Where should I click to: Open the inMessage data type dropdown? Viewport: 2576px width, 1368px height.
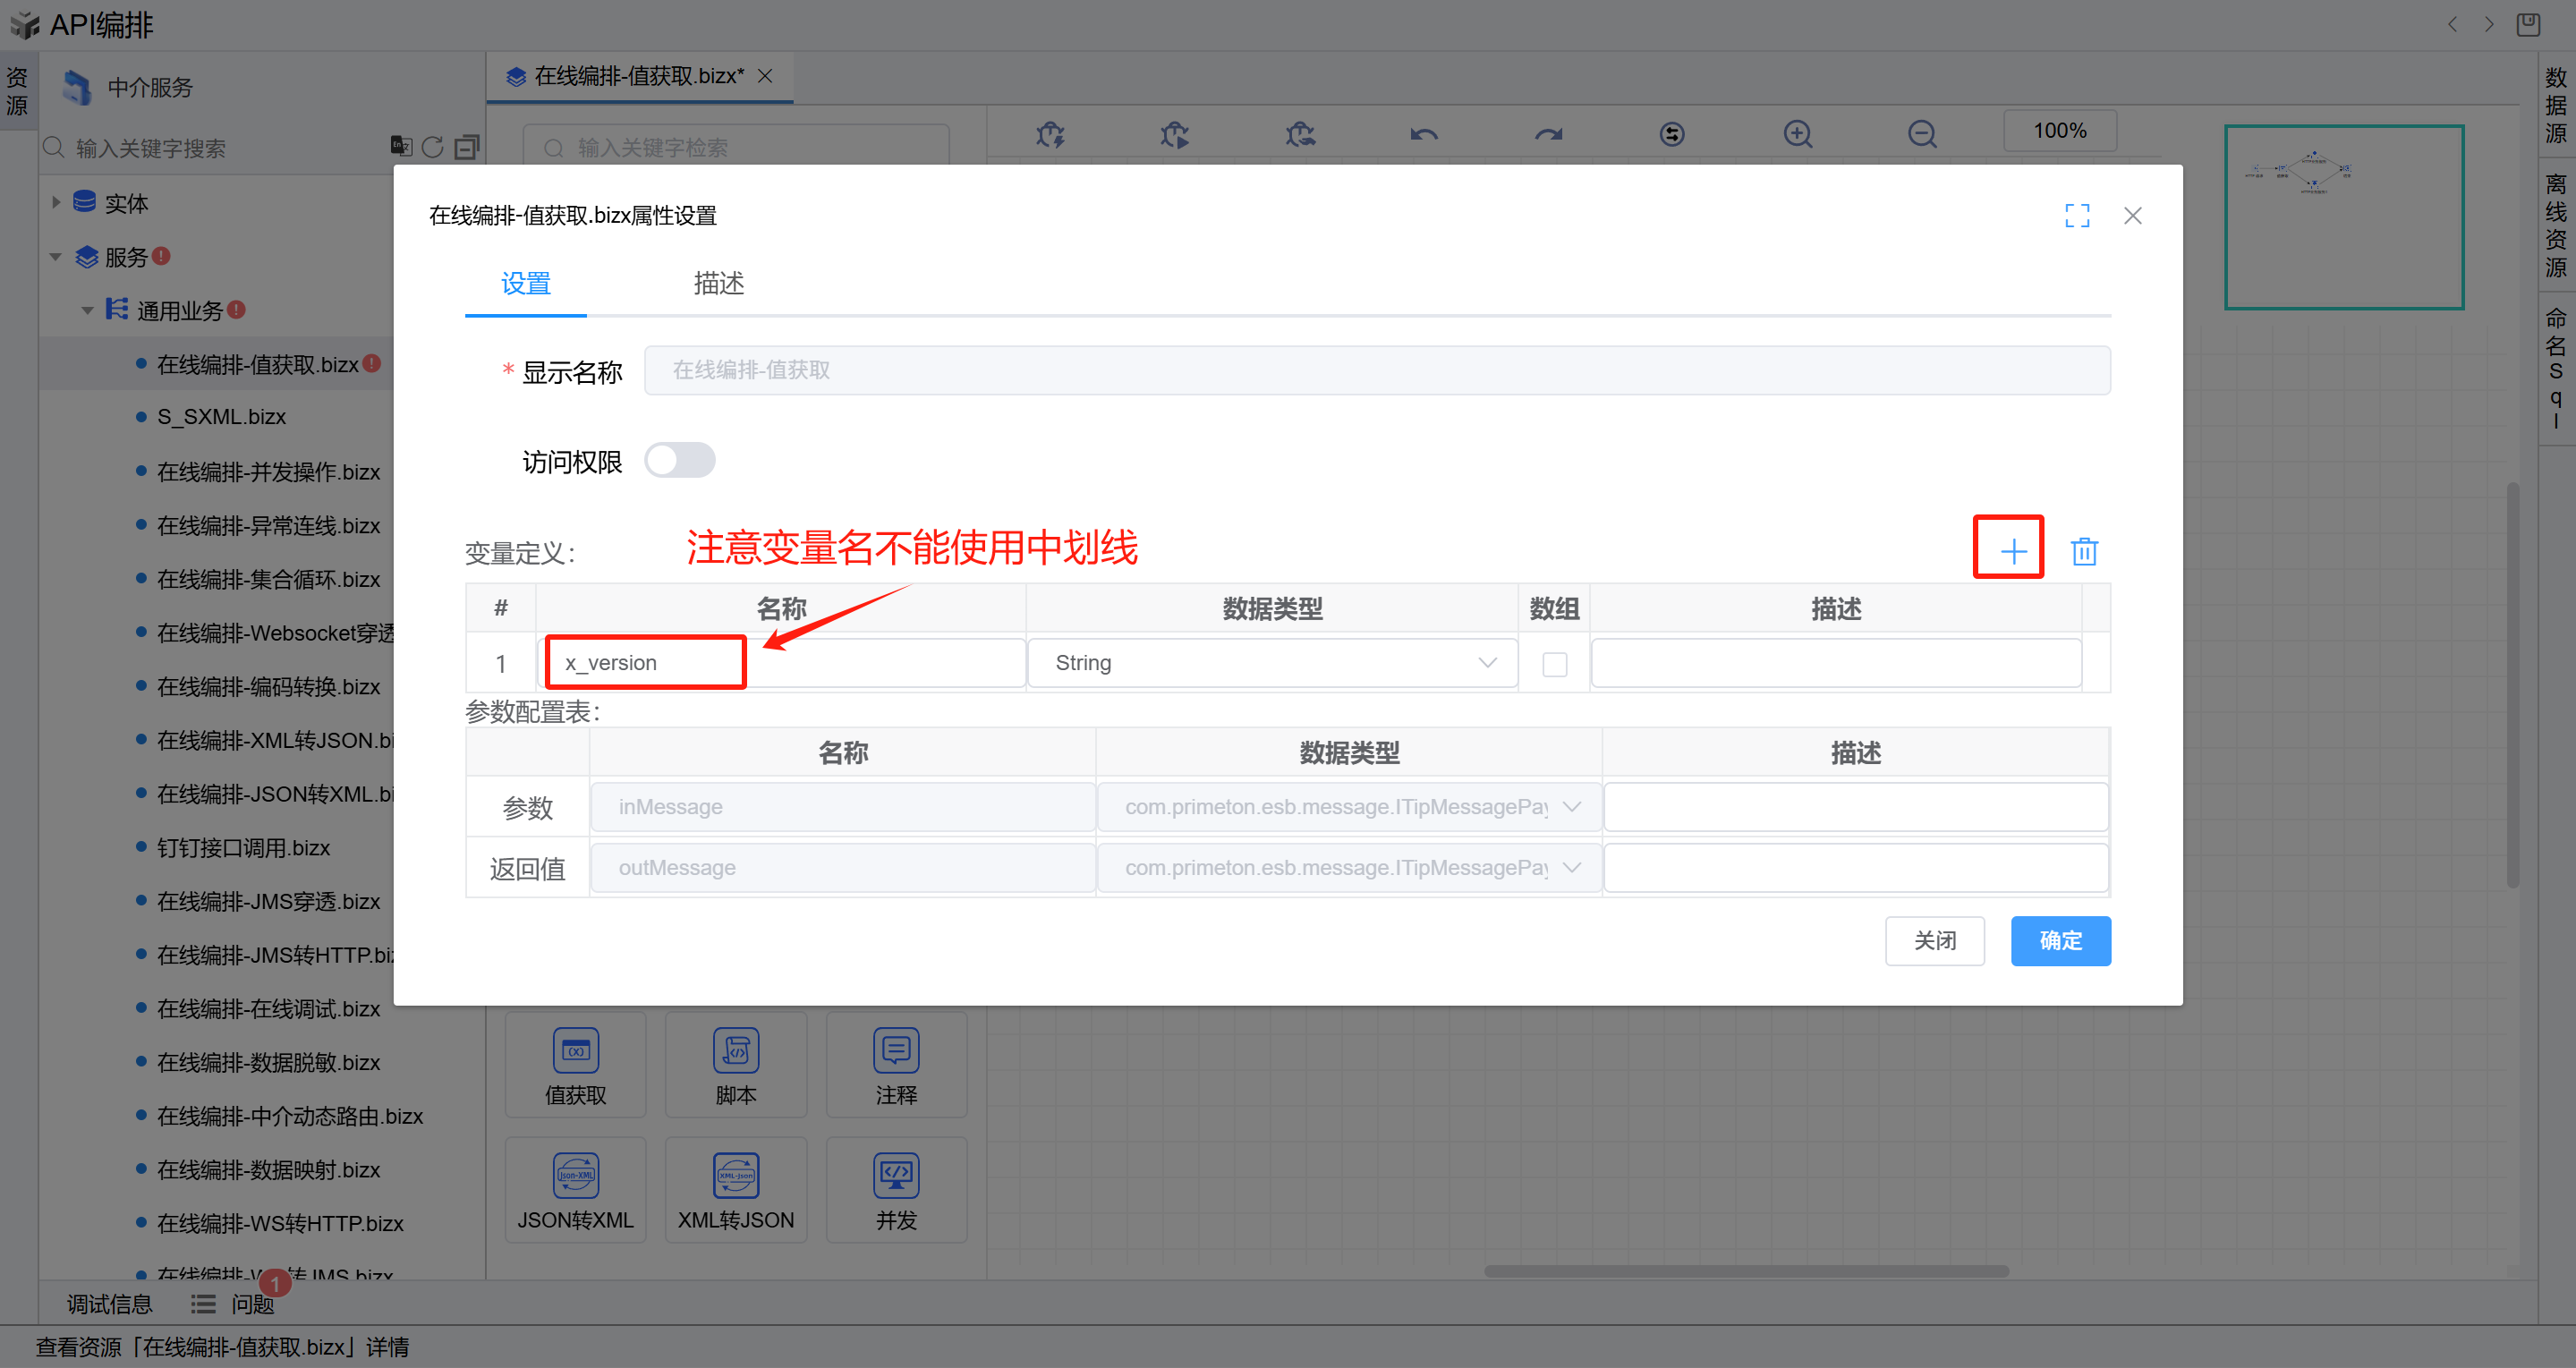tap(1349, 807)
